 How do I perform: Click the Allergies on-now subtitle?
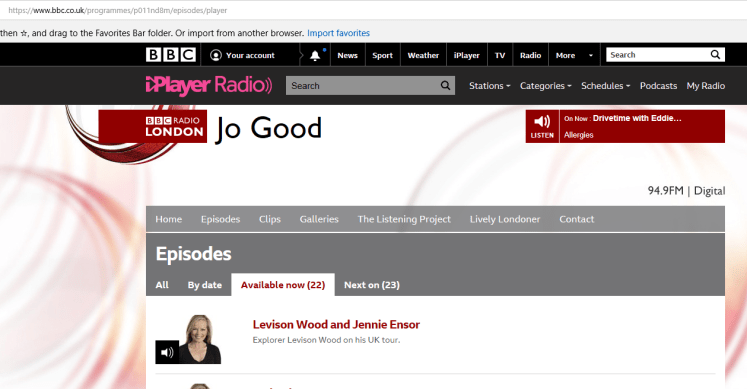[x=578, y=135]
